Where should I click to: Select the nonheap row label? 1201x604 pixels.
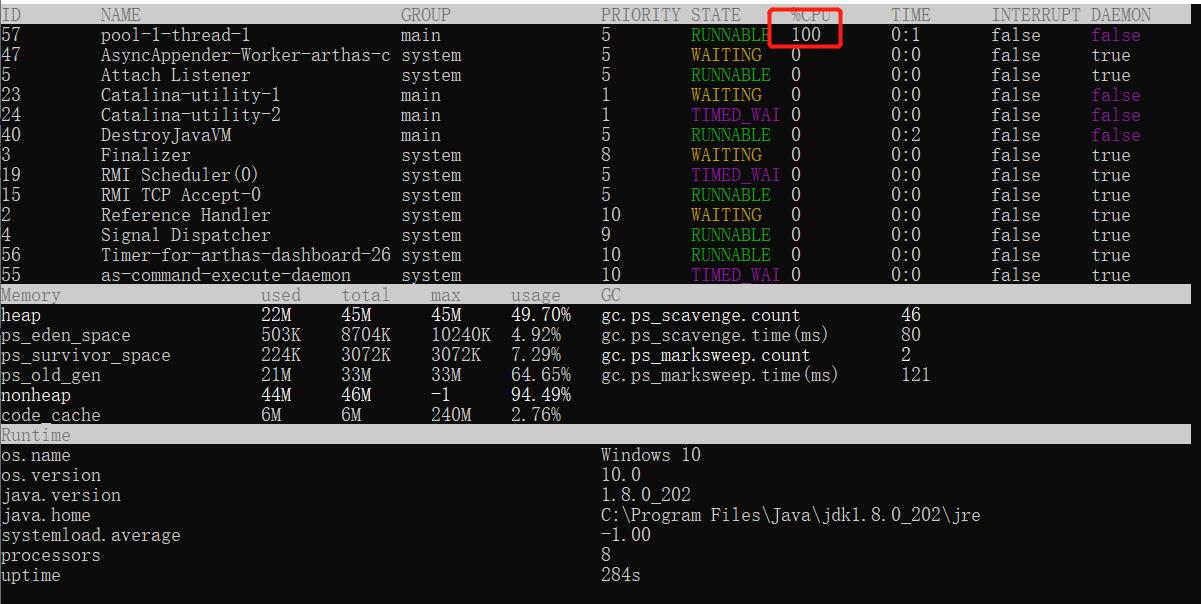pyautogui.click(x=36, y=395)
